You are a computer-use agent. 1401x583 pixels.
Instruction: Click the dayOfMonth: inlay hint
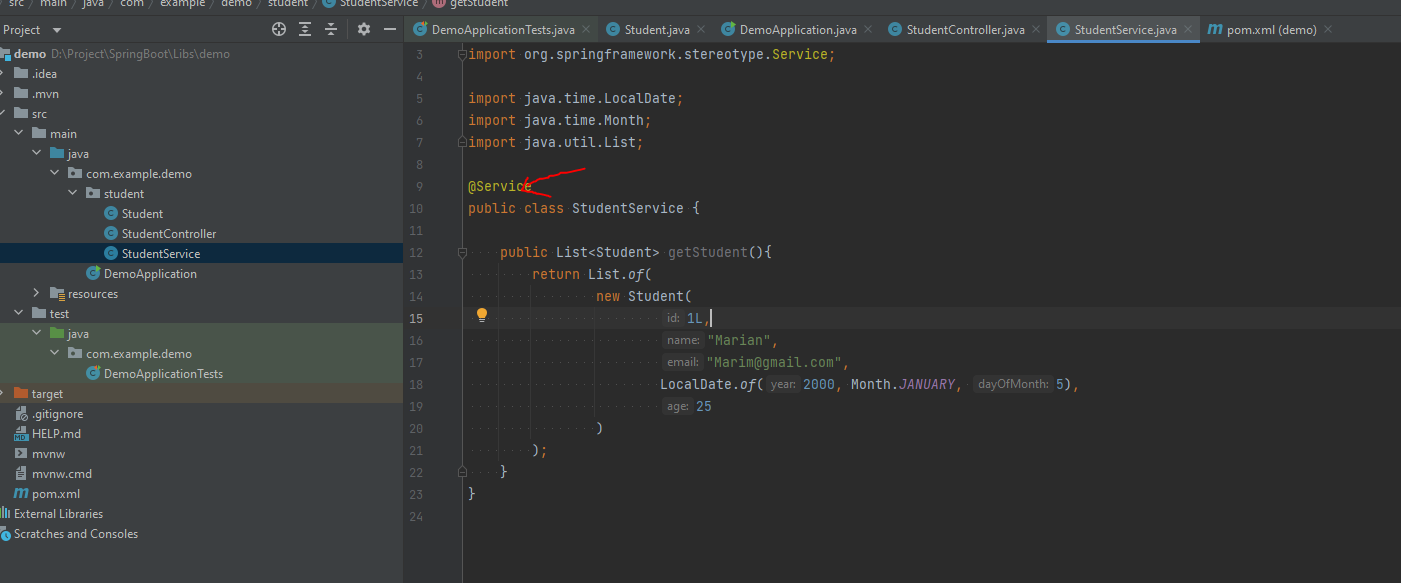click(1013, 385)
